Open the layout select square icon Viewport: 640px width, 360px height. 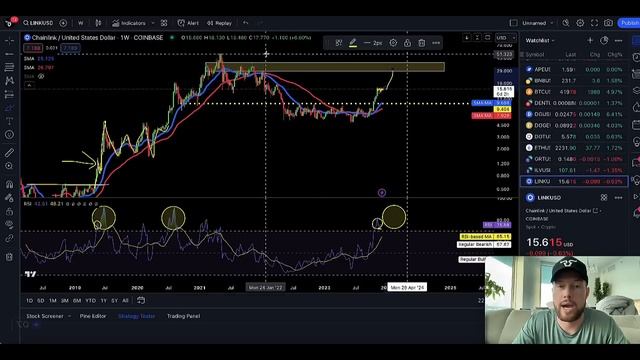pos(513,23)
